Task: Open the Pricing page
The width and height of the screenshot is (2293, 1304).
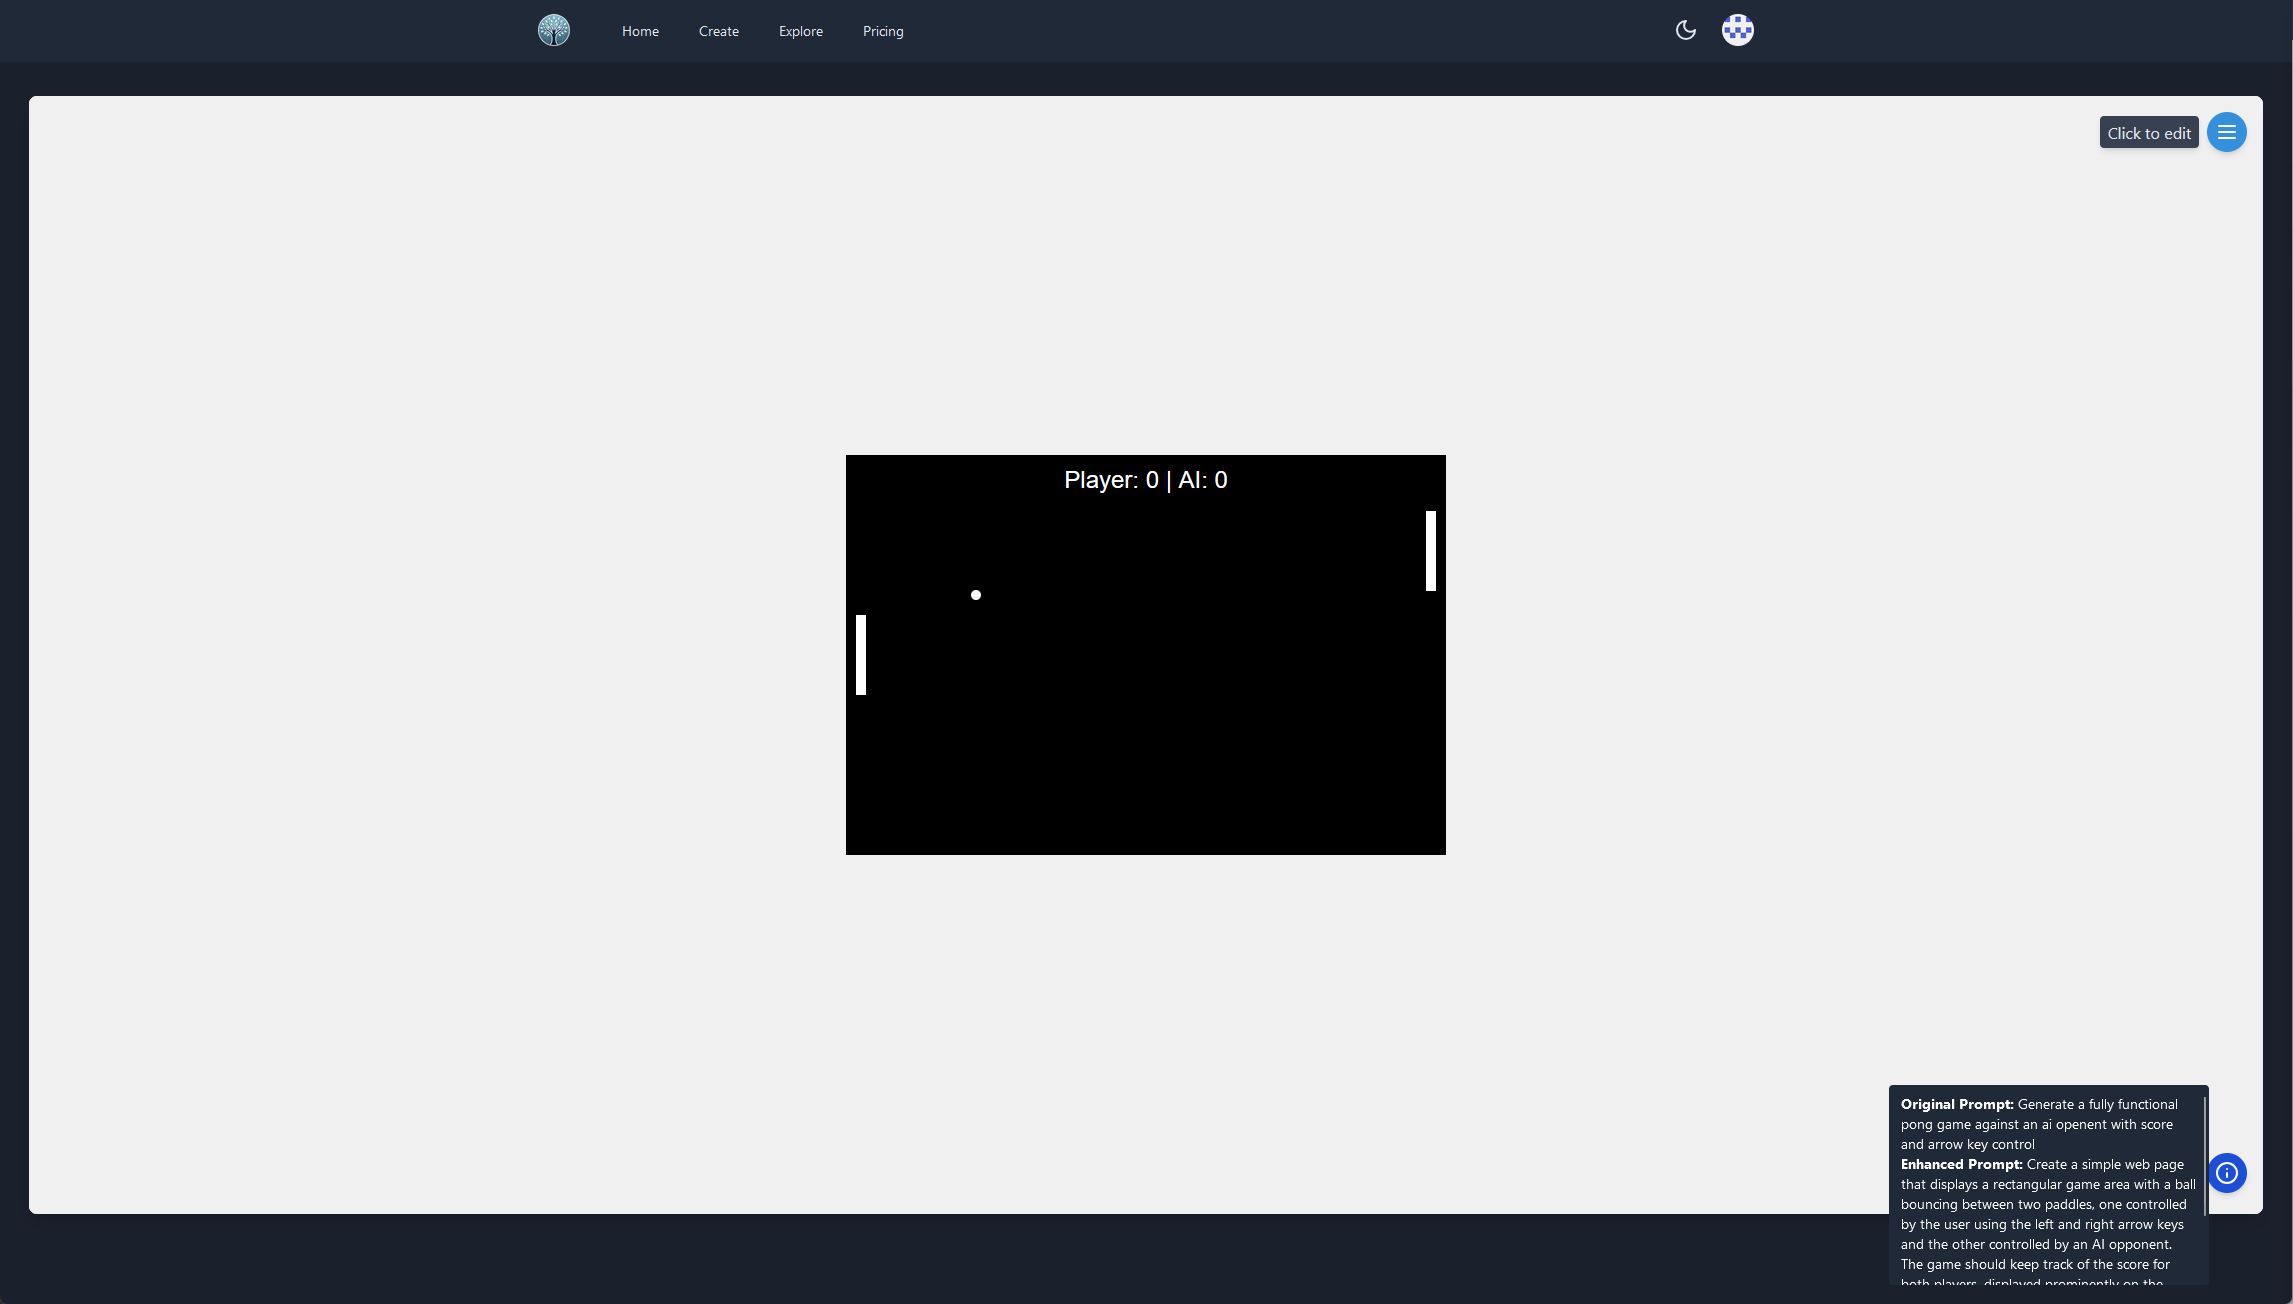Action: [882, 31]
